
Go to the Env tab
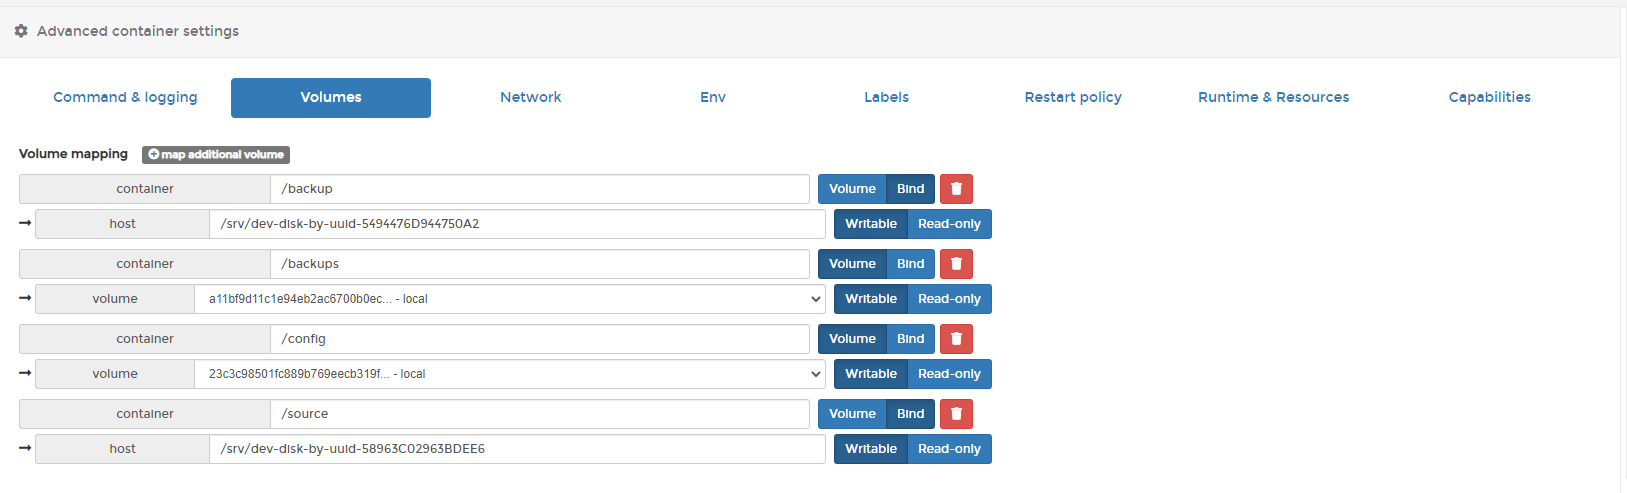tap(713, 97)
